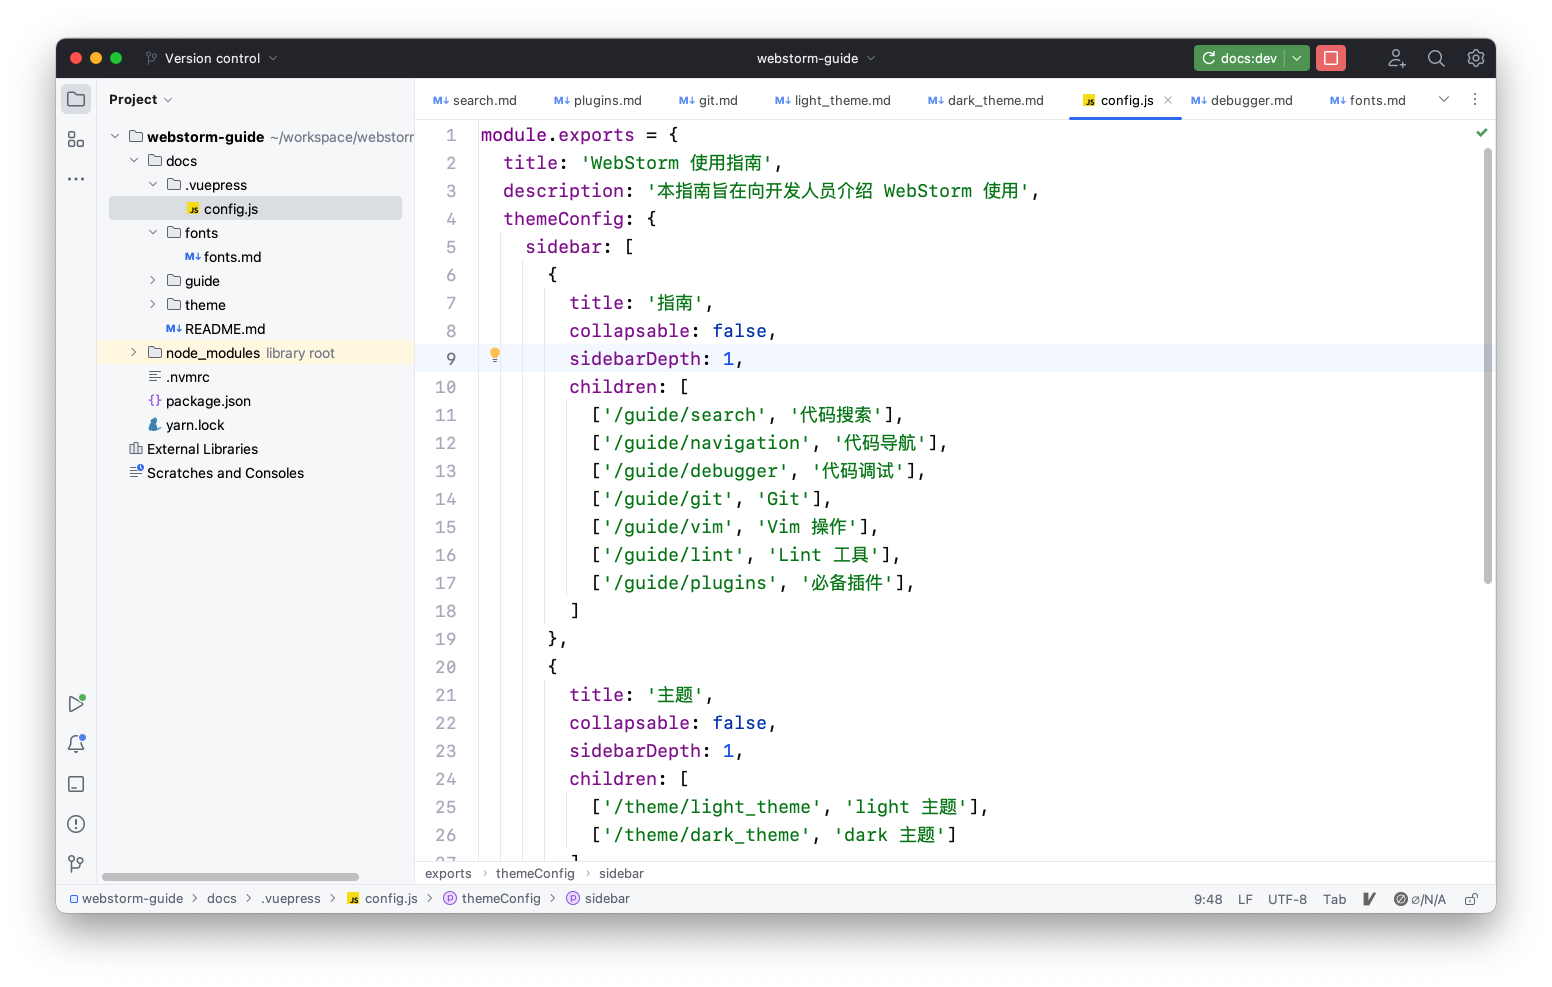Click the red Stop button icon

point(1331,58)
